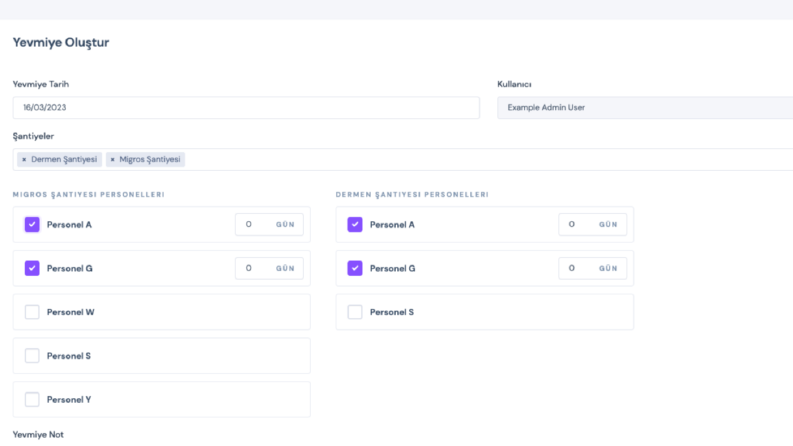Click the Migros Şantiyesi Personelleri section title
The image size is (793, 446).
point(89,195)
